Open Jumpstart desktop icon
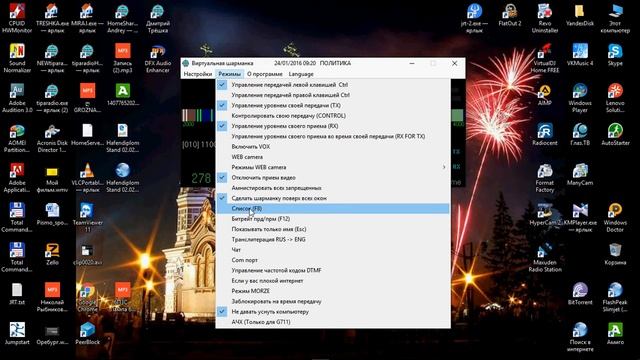The height and width of the screenshot is (360, 640). point(17,333)
